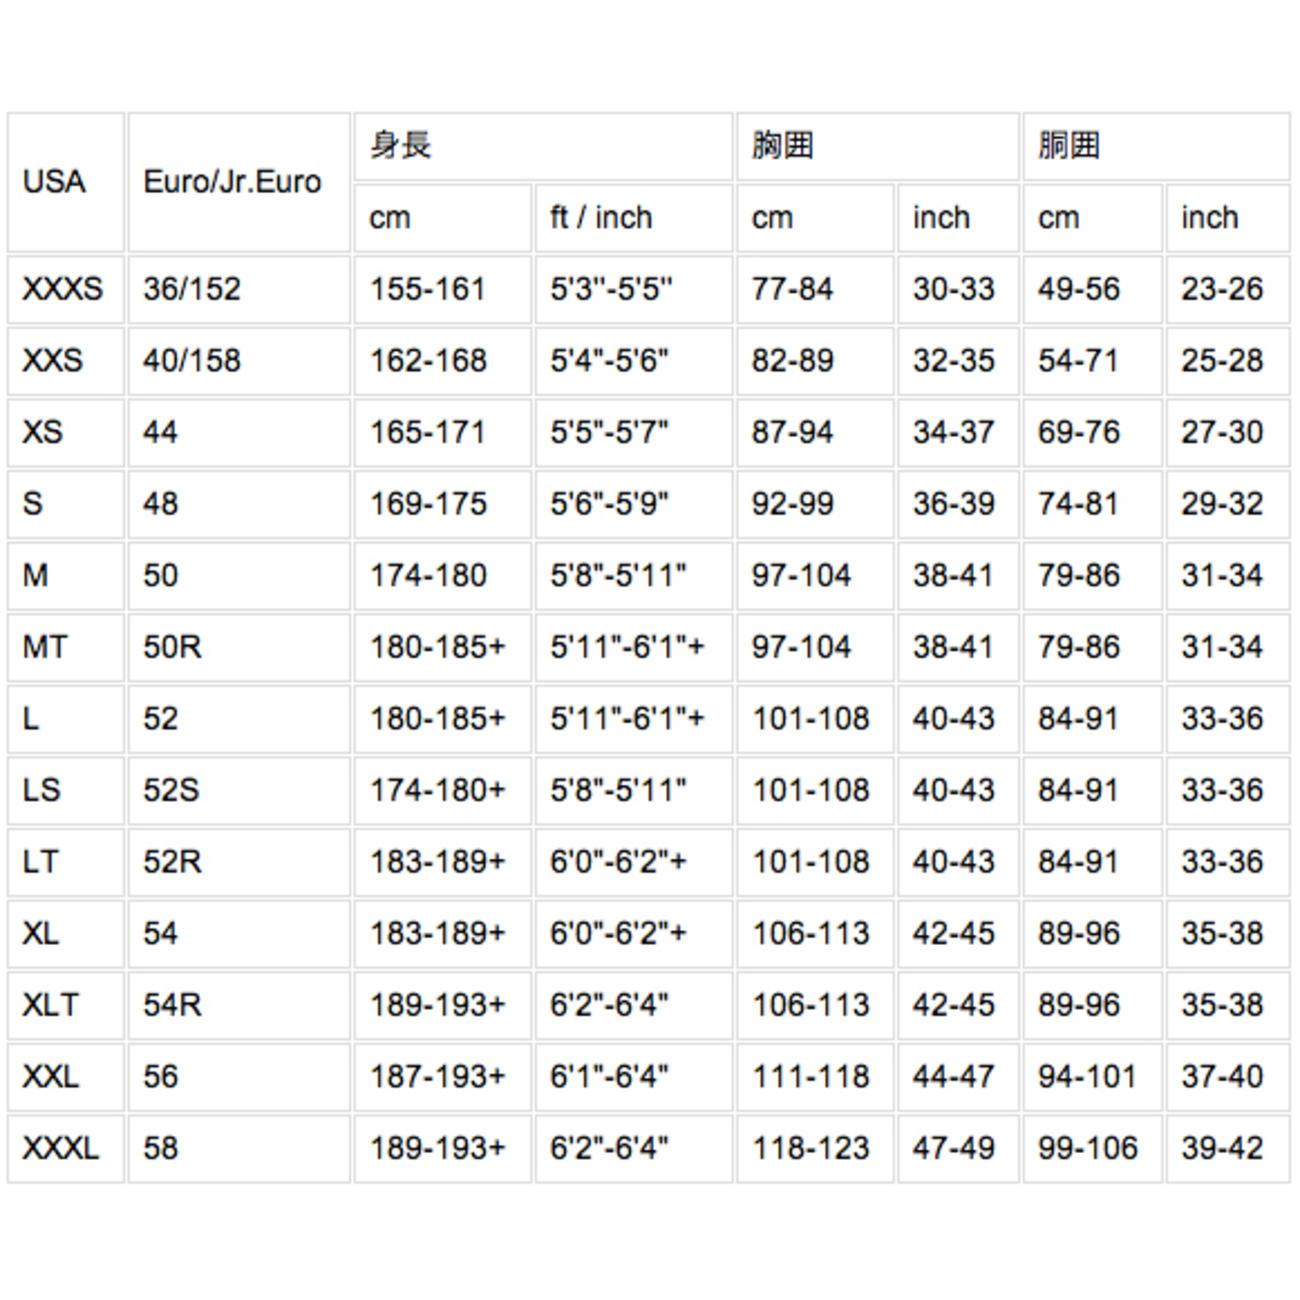The height and width of the screenshot is (1300, 1300).
Task: Select the LT size row label
Action: (x=41, y=862)
